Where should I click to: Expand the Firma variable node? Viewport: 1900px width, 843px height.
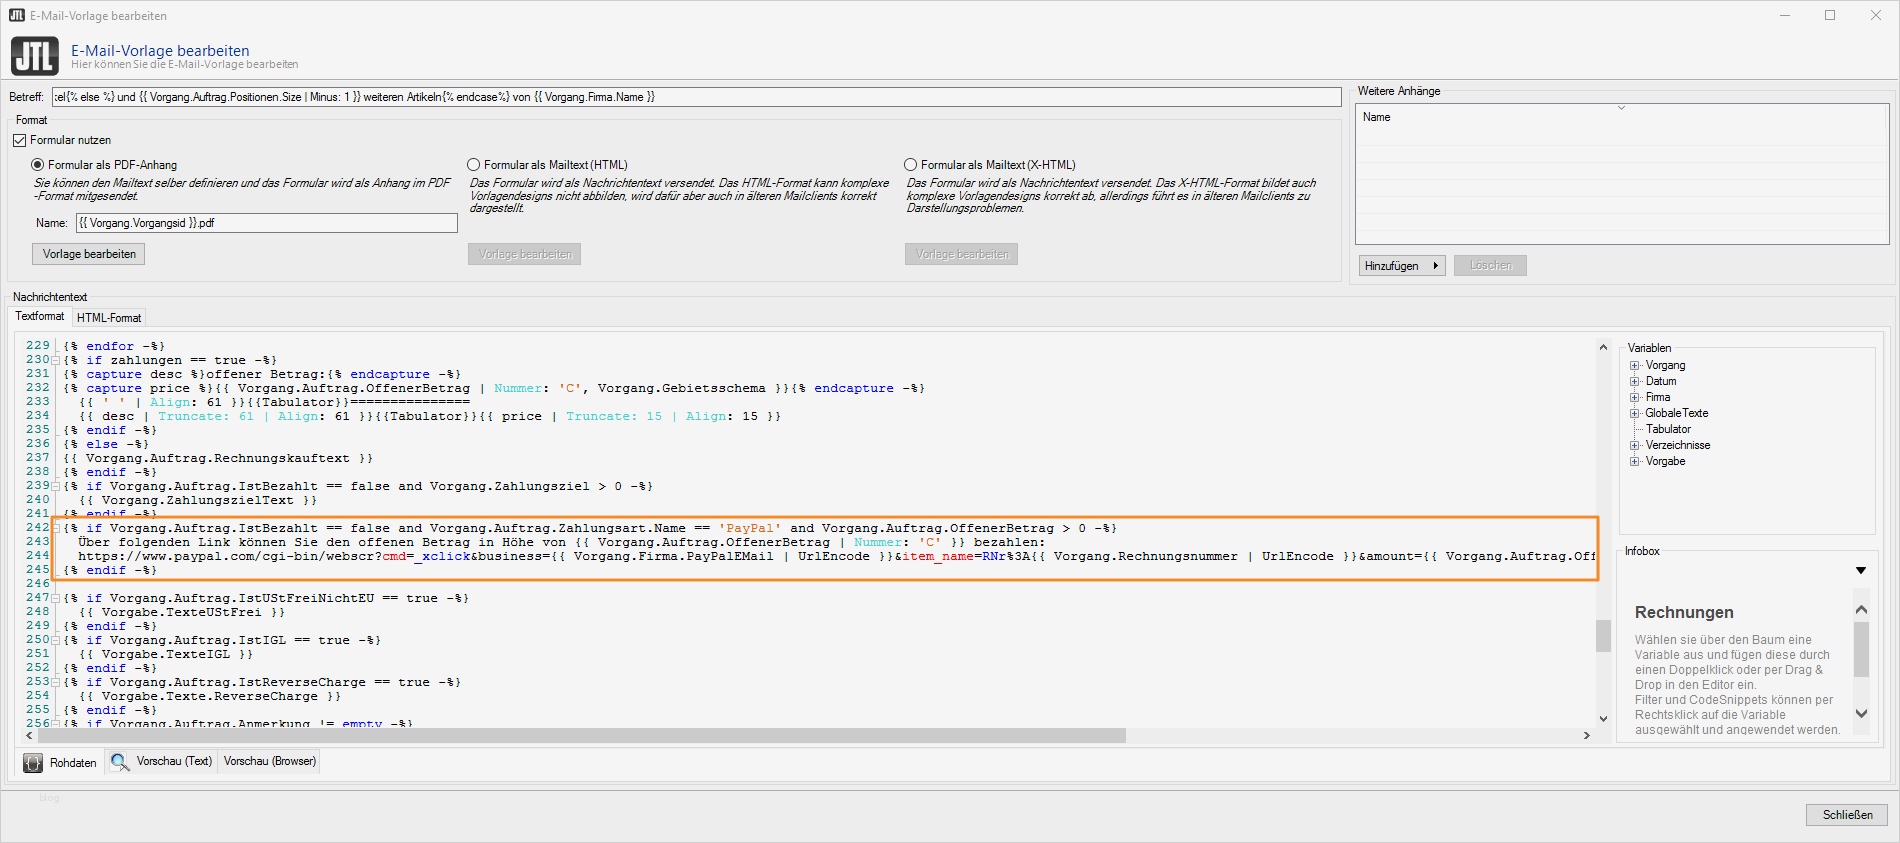click(x=1635, y=398)
